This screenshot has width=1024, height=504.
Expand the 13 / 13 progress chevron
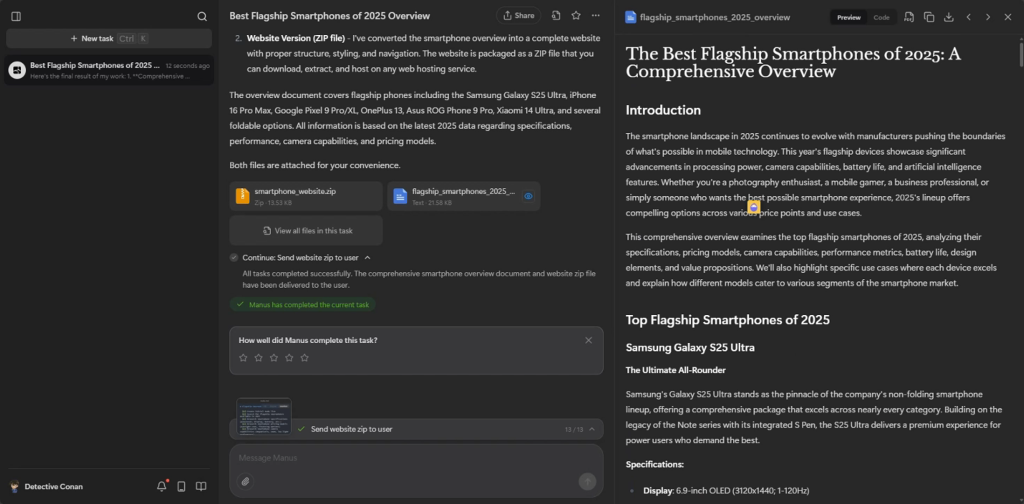coord(592,429)
